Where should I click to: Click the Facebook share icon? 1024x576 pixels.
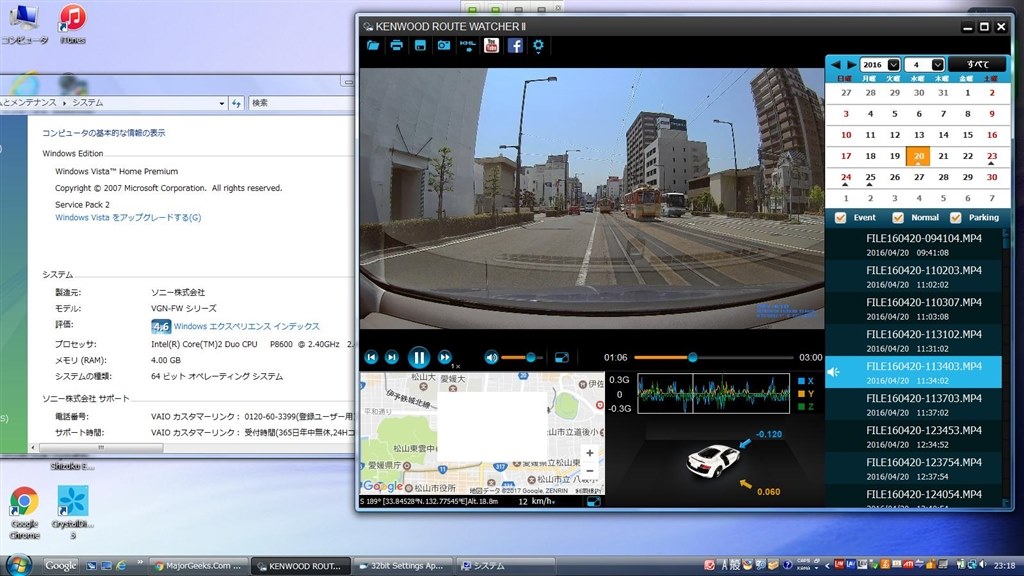click(x=515, y=45)
